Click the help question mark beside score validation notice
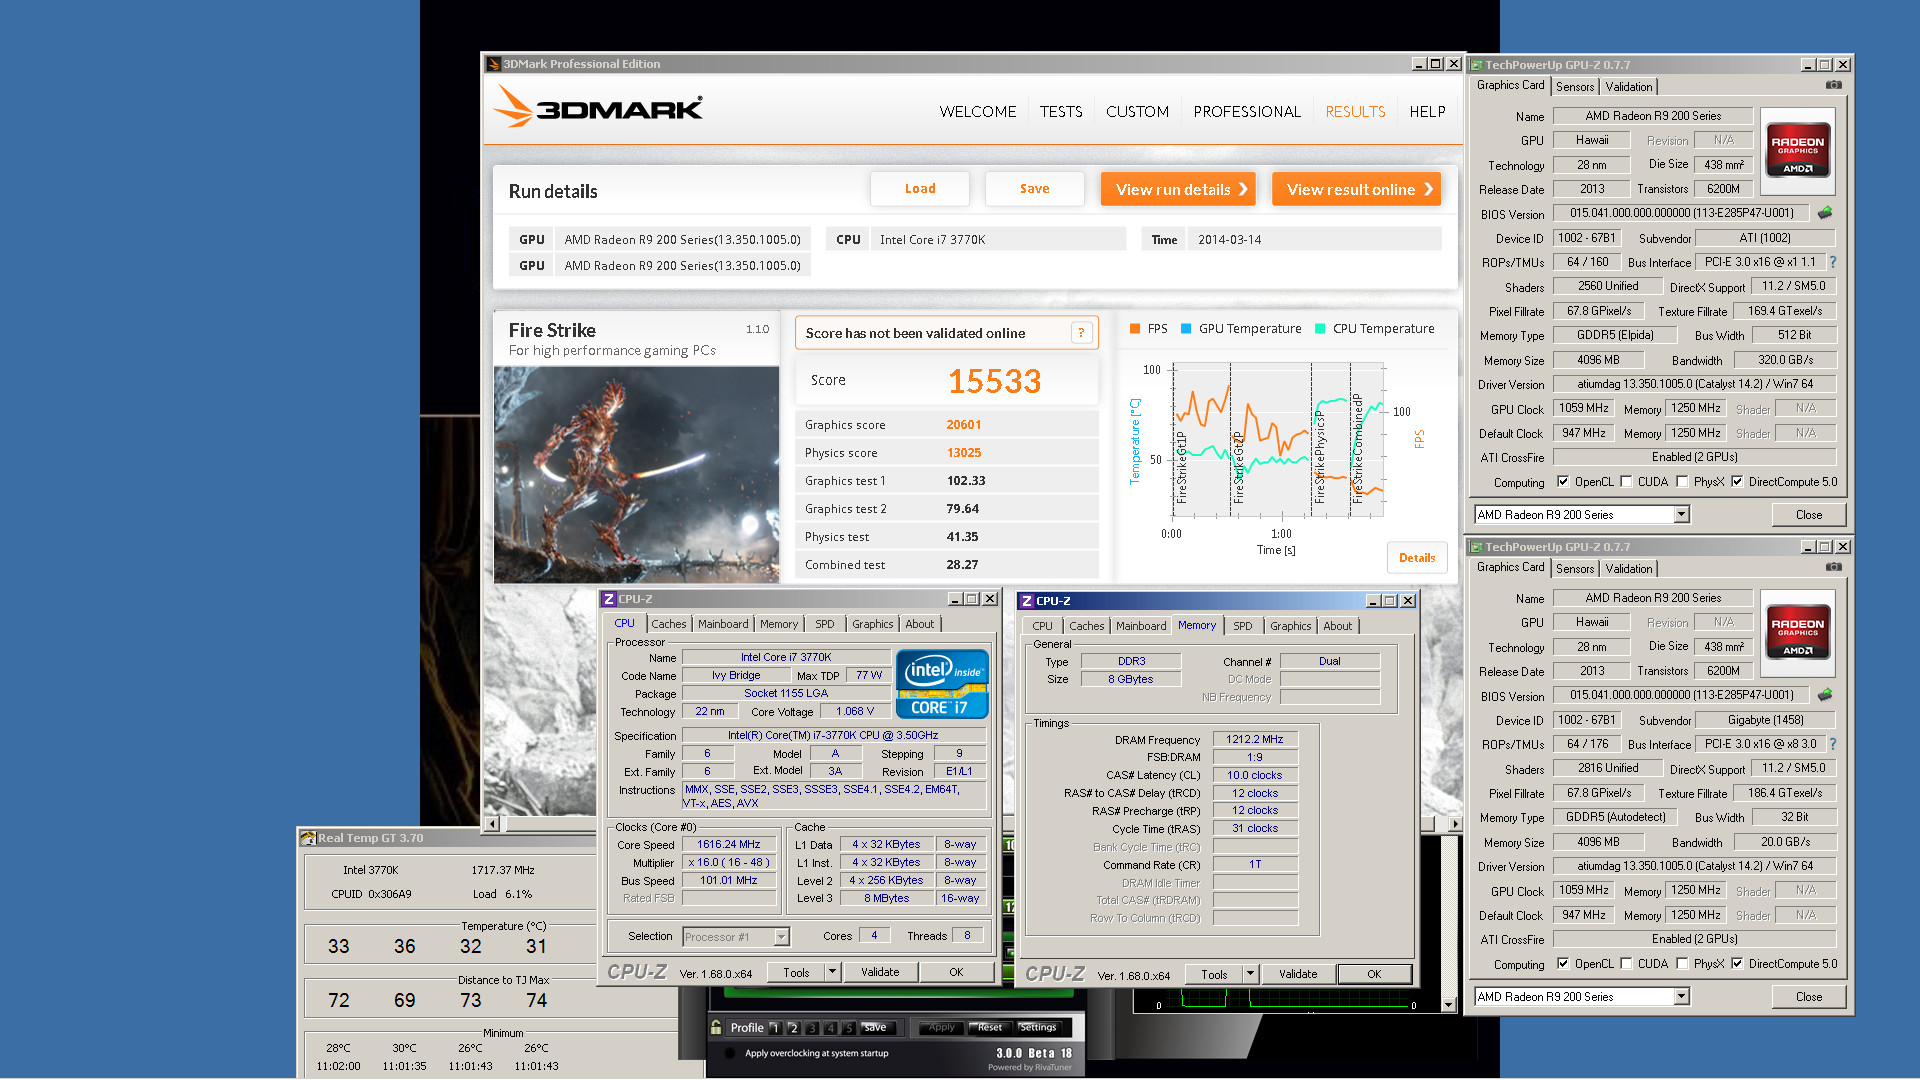 pos(1081,333)
